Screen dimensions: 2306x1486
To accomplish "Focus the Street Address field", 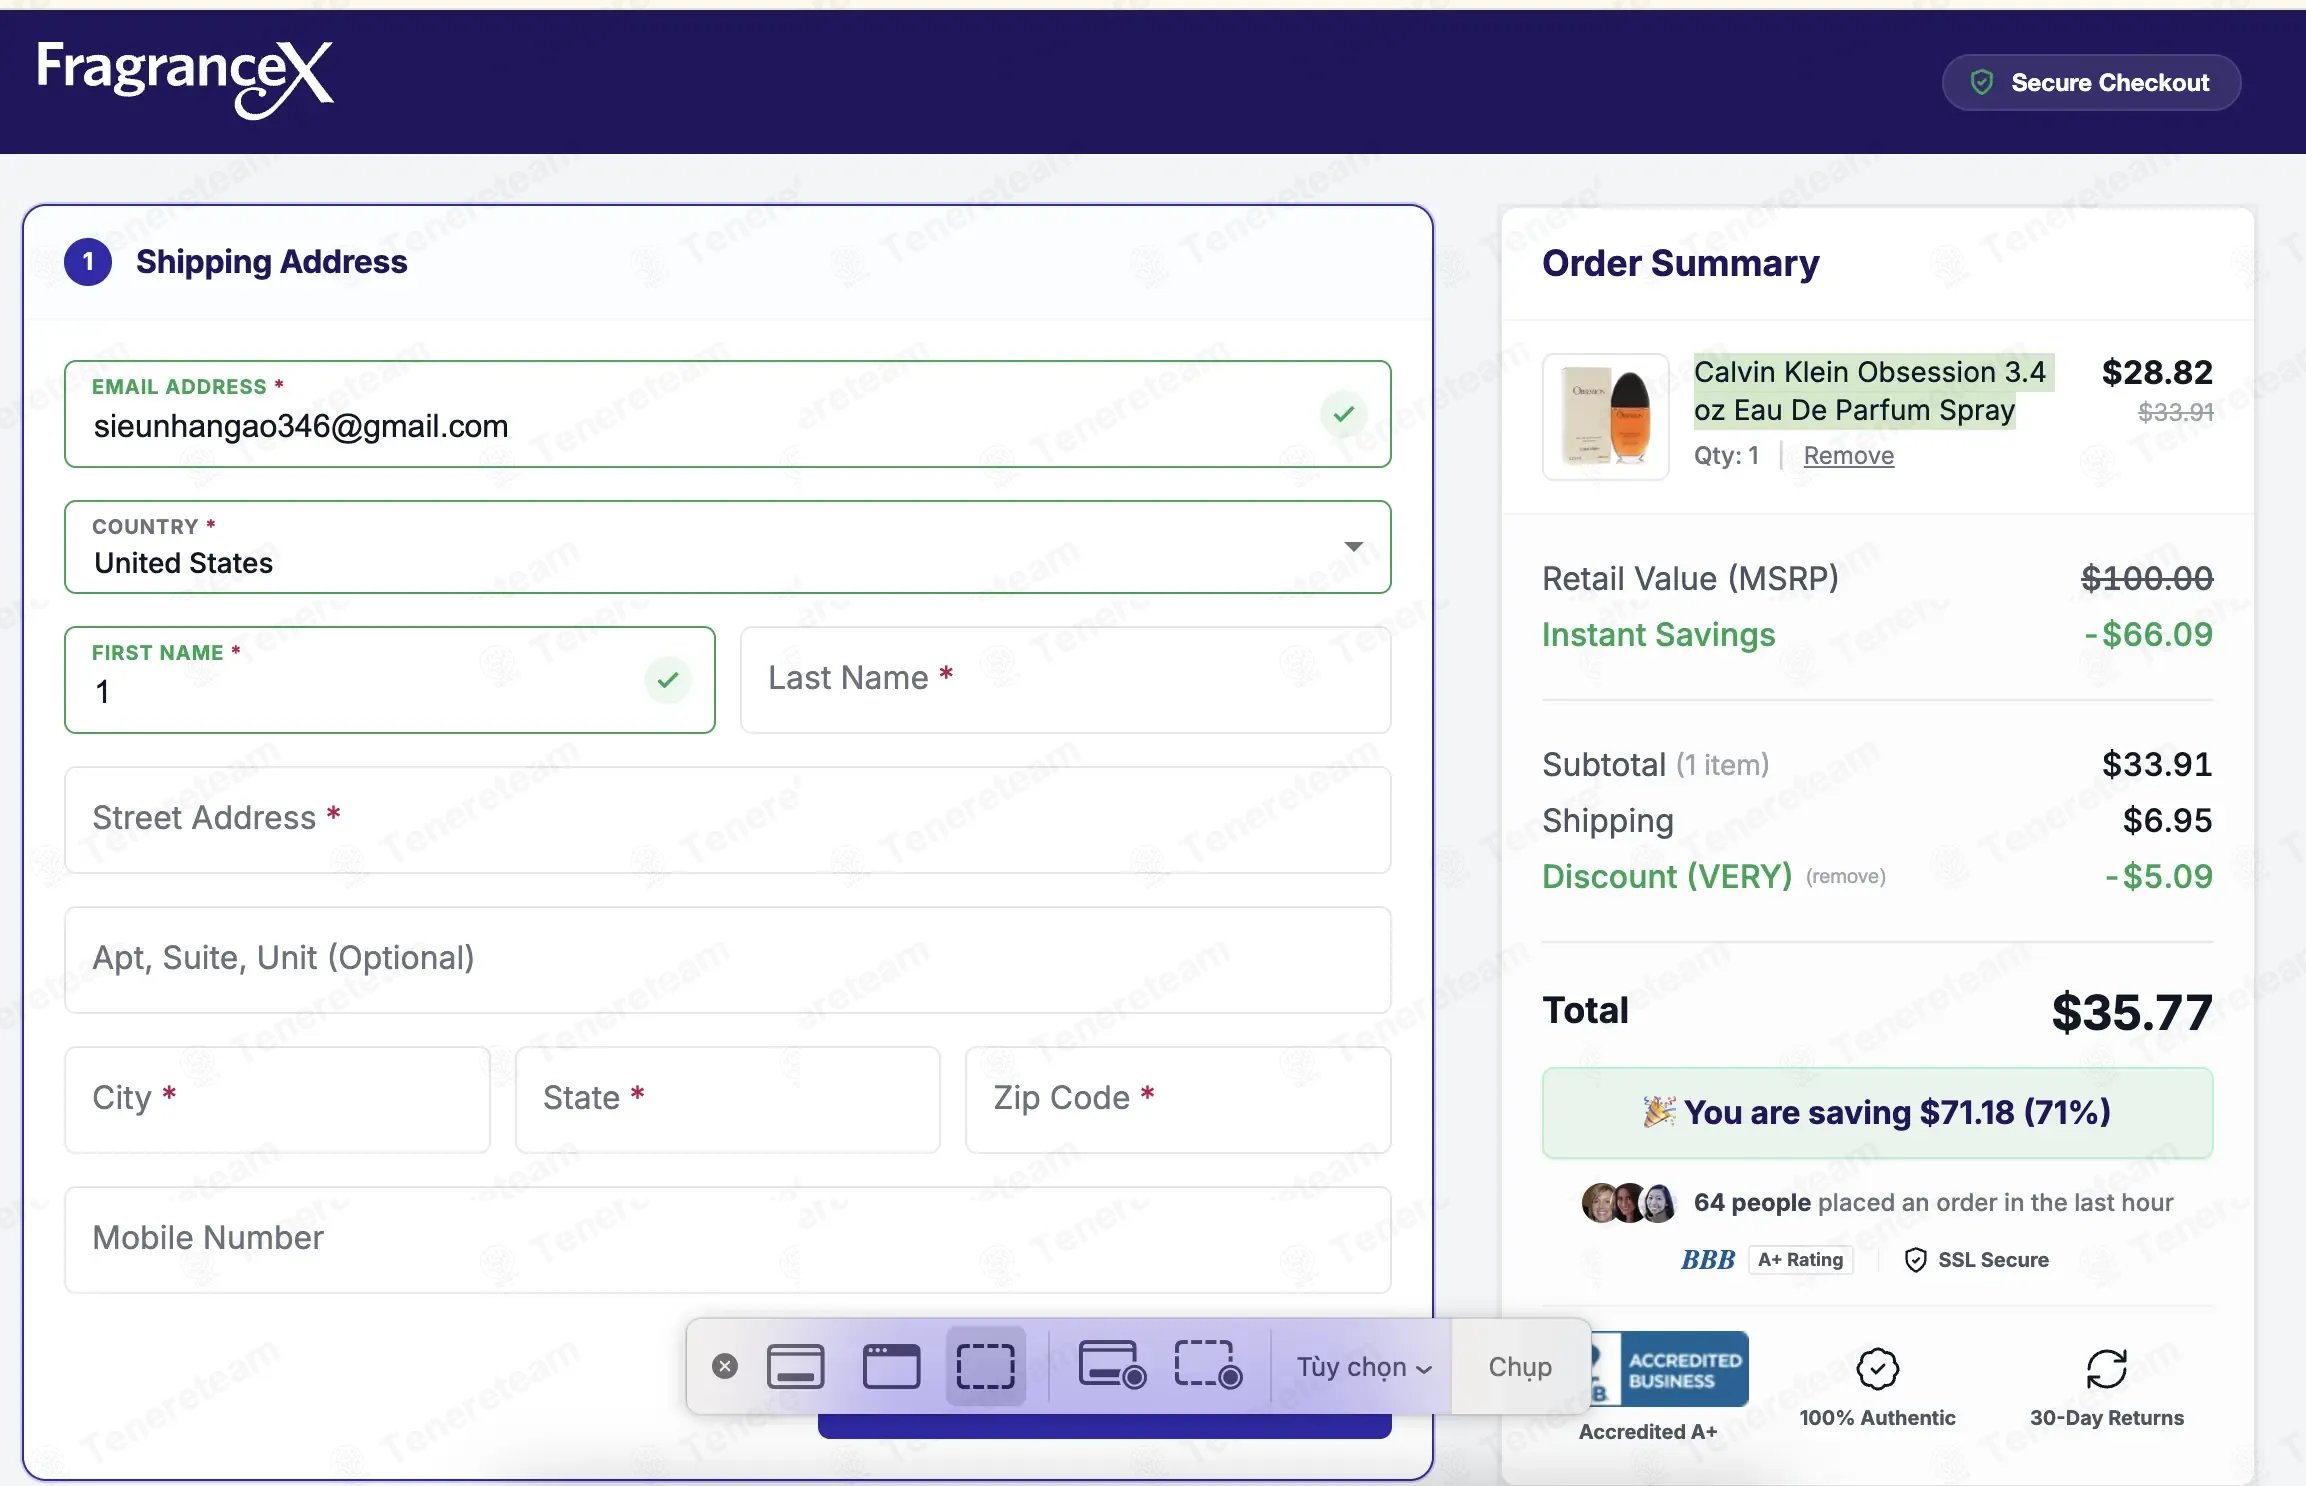I will [728, 820].
